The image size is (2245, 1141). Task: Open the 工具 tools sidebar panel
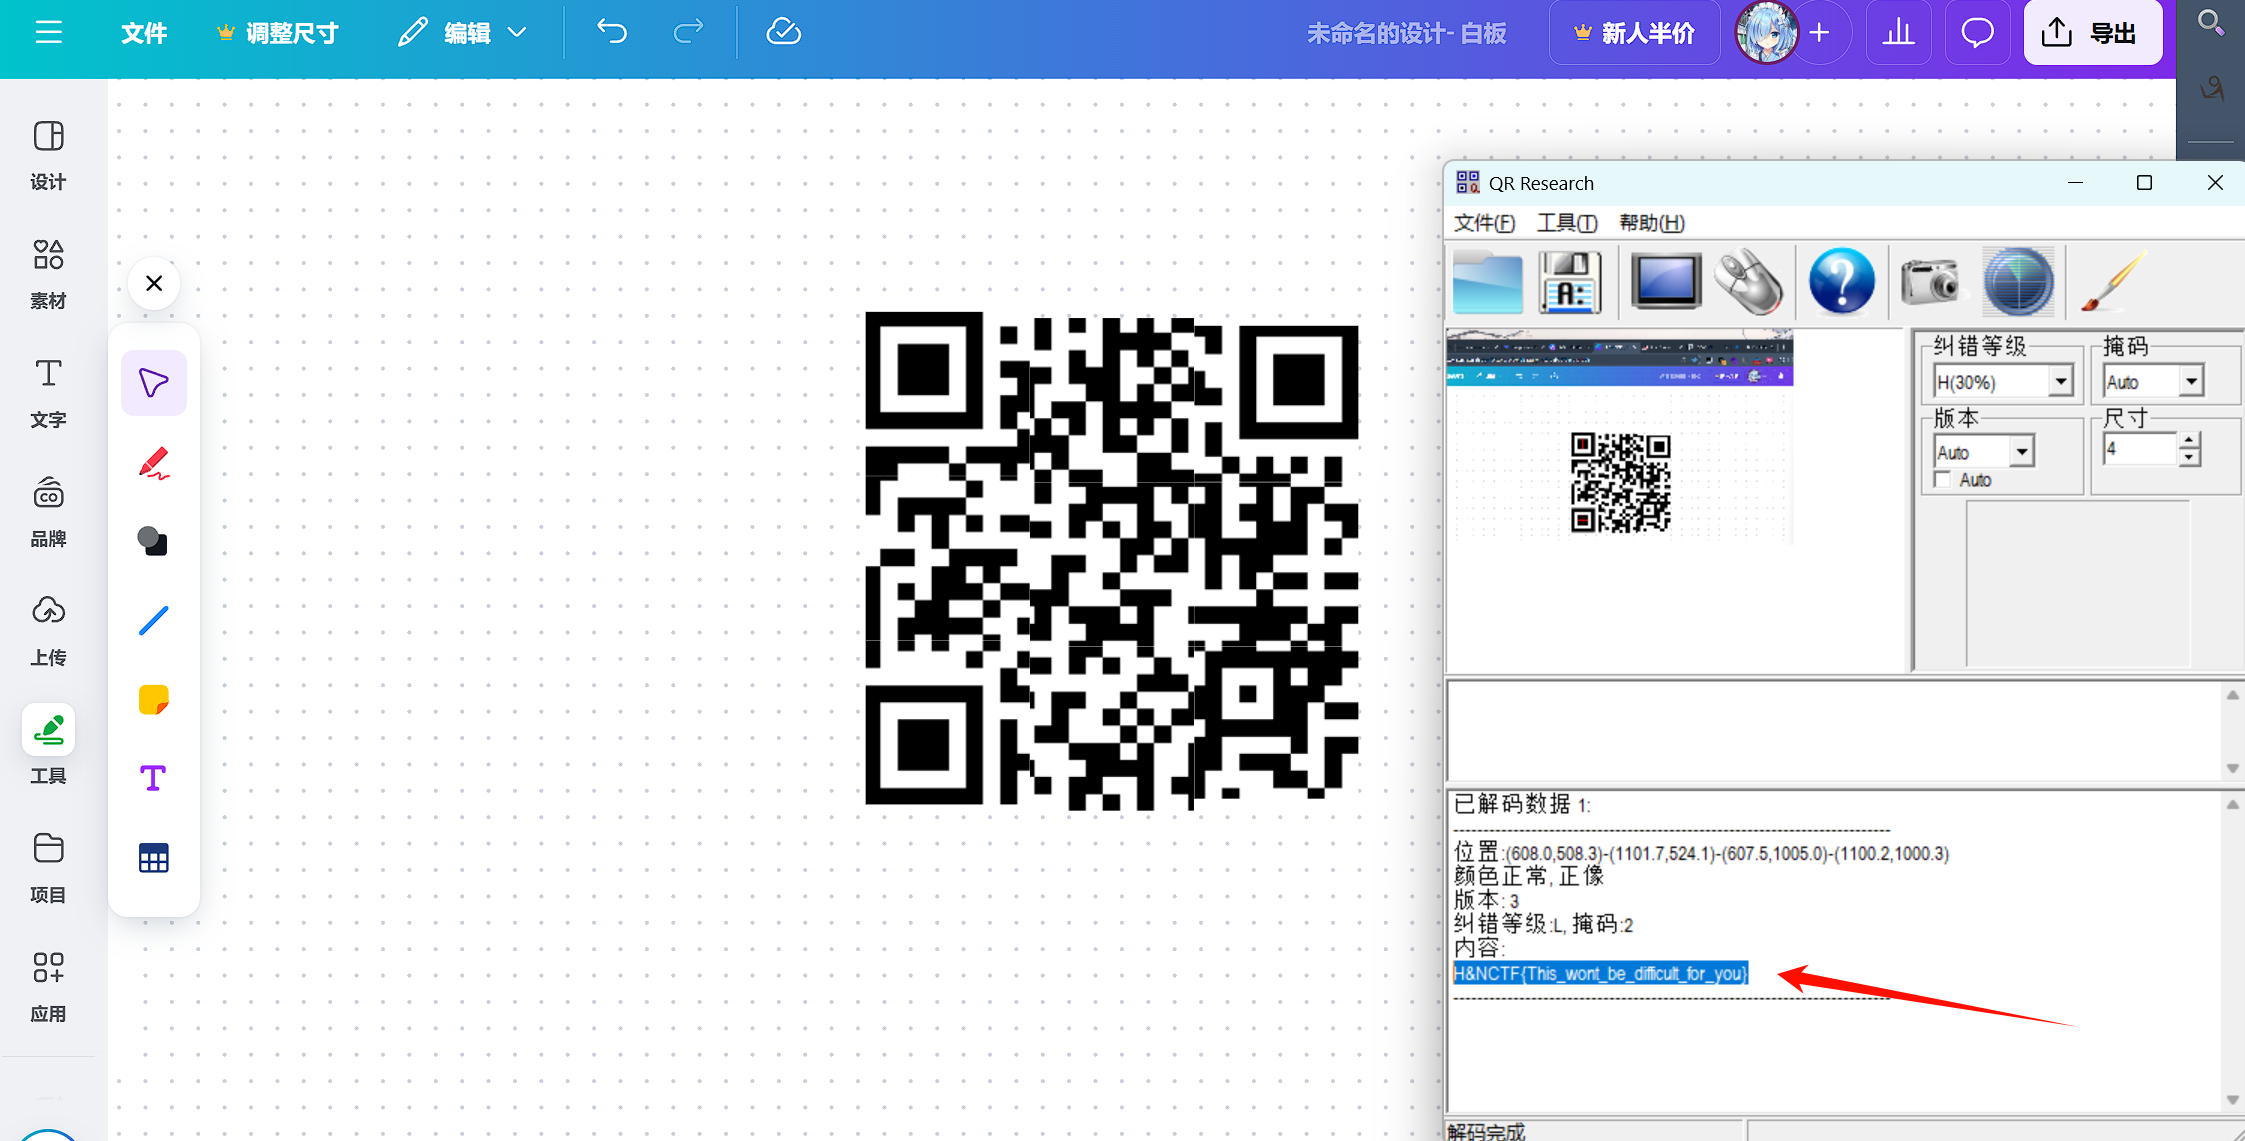tap(48, 746)
